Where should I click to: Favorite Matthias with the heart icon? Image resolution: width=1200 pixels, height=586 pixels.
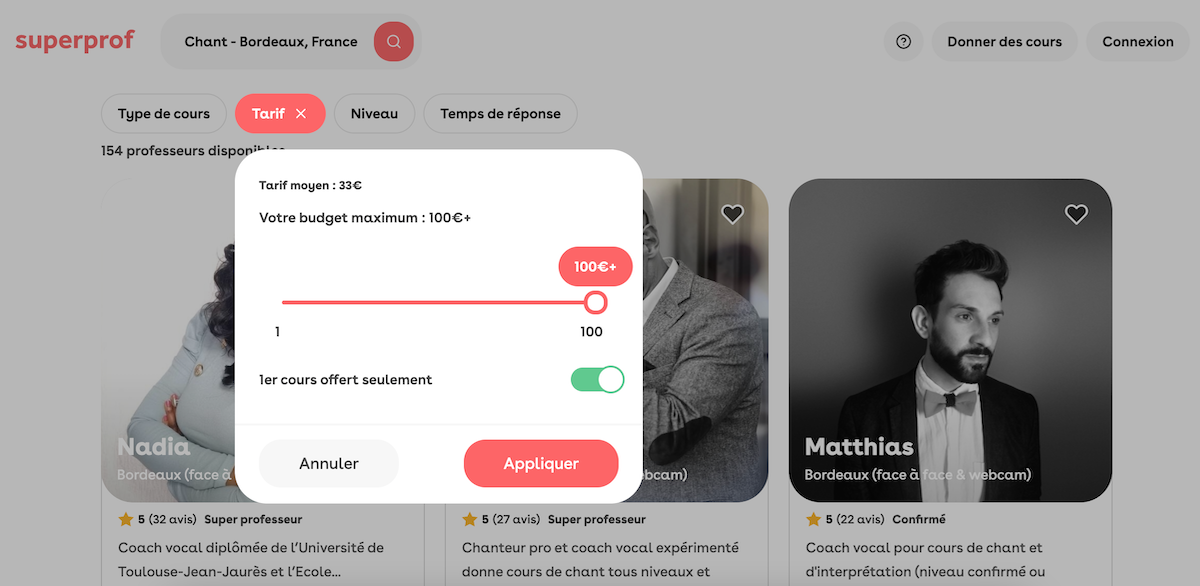click(x=1076, y=214)
